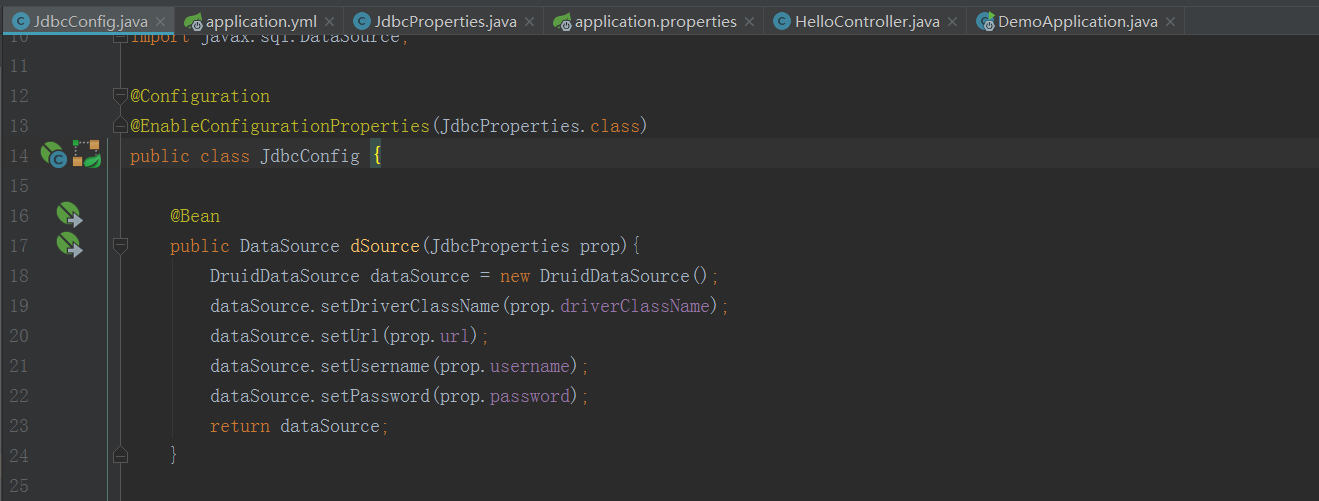This screenshot has width=1319, height=501.
Task: Switch to the JdbcProperties.java tab
Action: (x=446, y=21)
